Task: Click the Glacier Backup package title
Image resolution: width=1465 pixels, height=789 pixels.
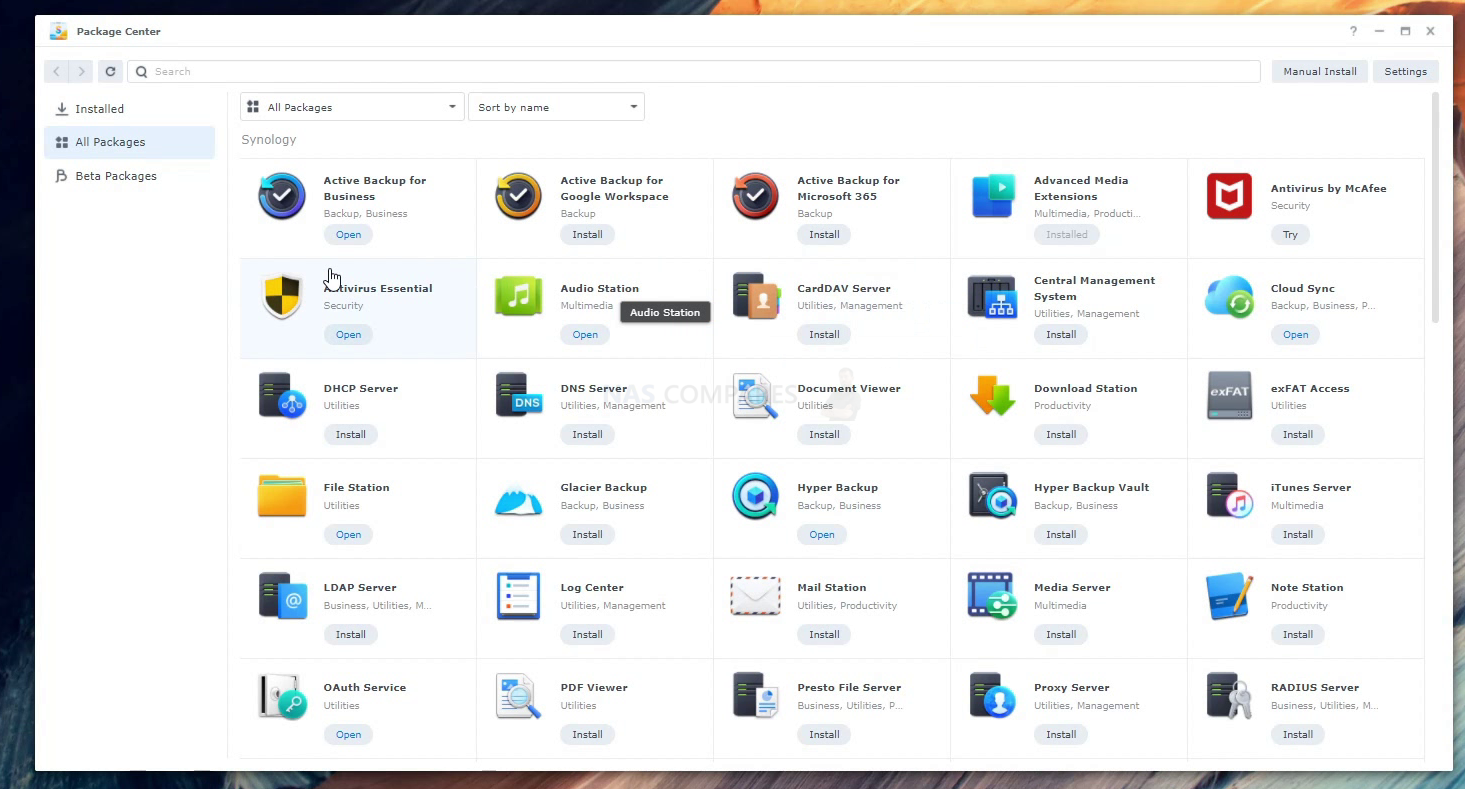Action: [603, 488]
